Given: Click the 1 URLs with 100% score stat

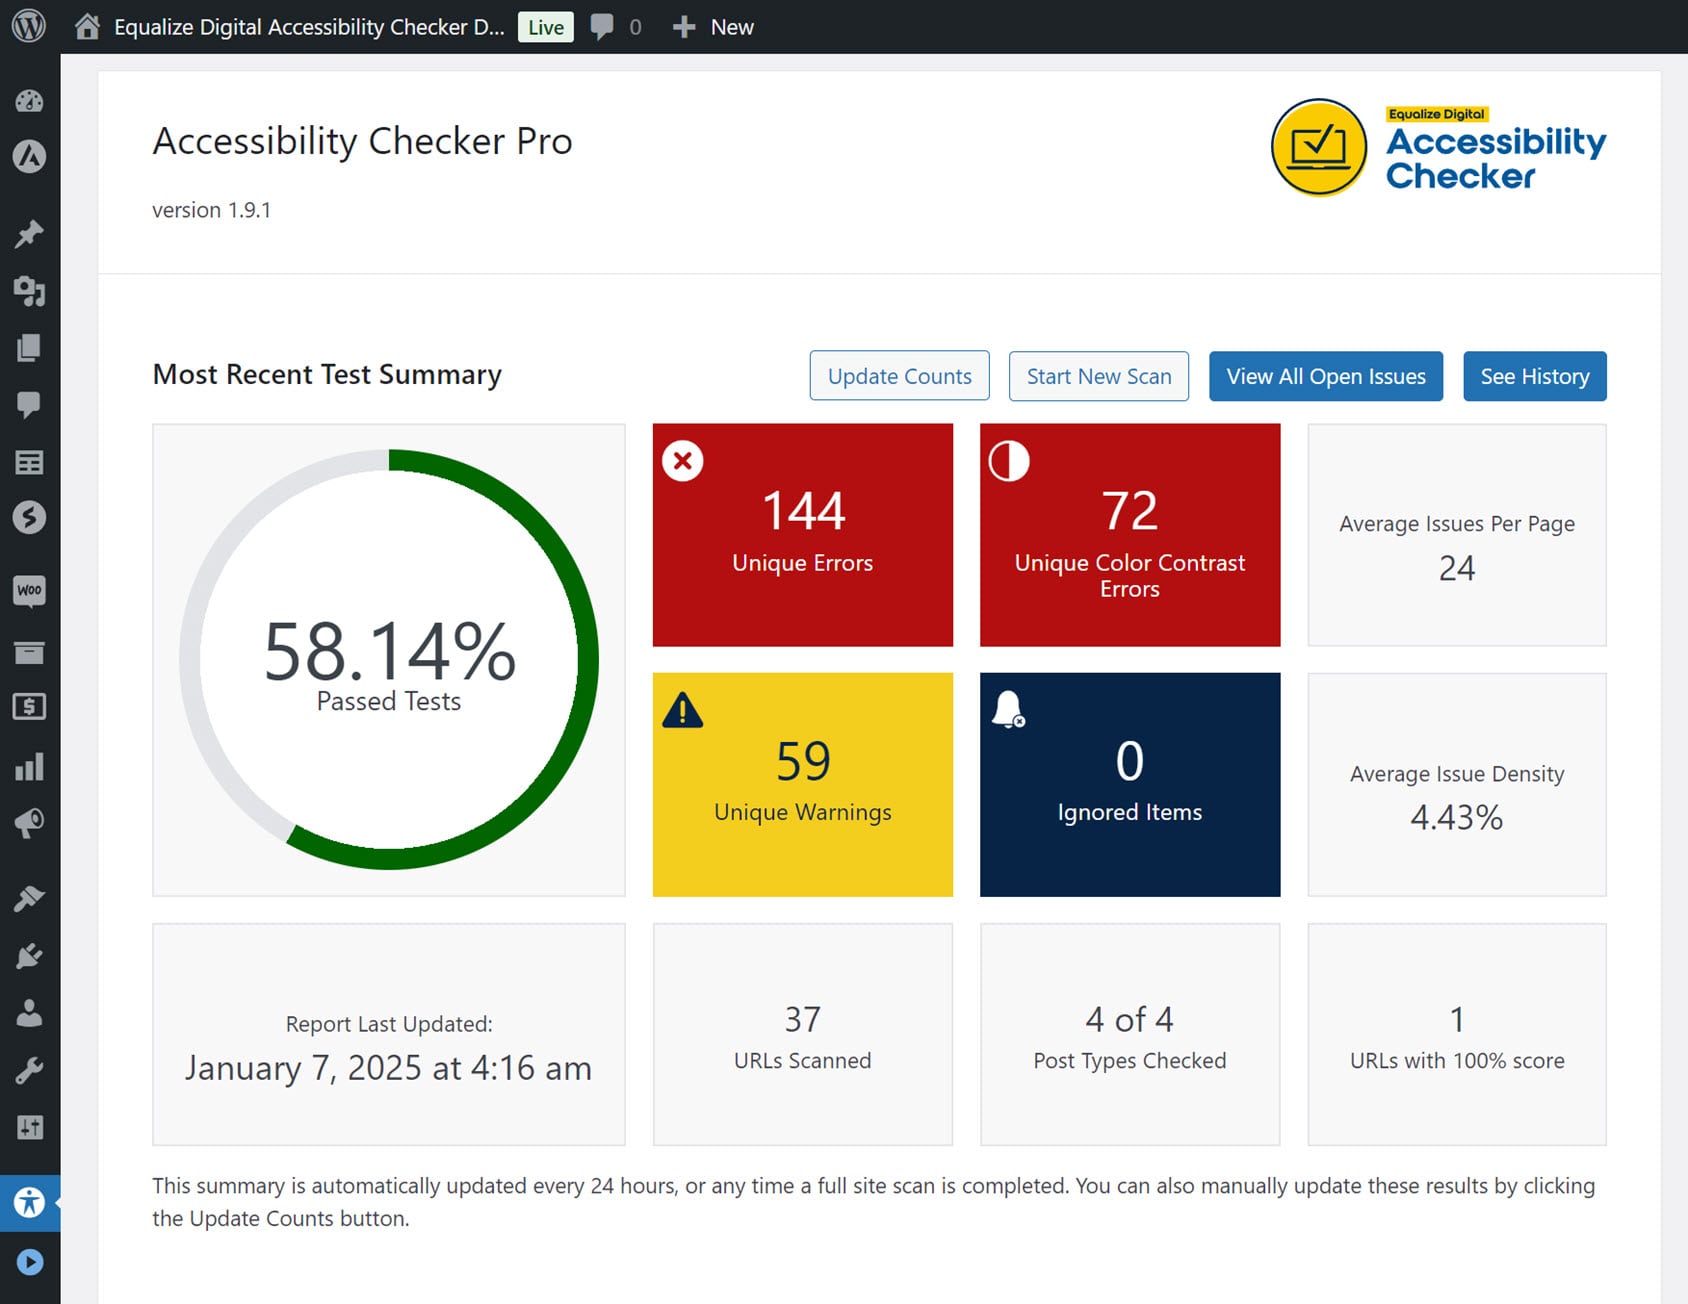Looking at the screenshot, I should click(1457, 1035).
